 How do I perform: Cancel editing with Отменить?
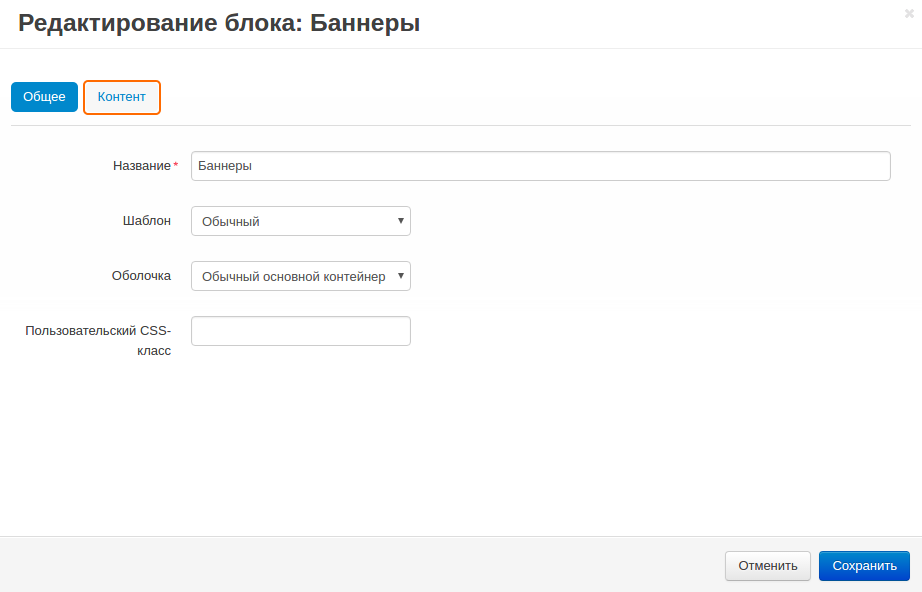click(767, 566)
